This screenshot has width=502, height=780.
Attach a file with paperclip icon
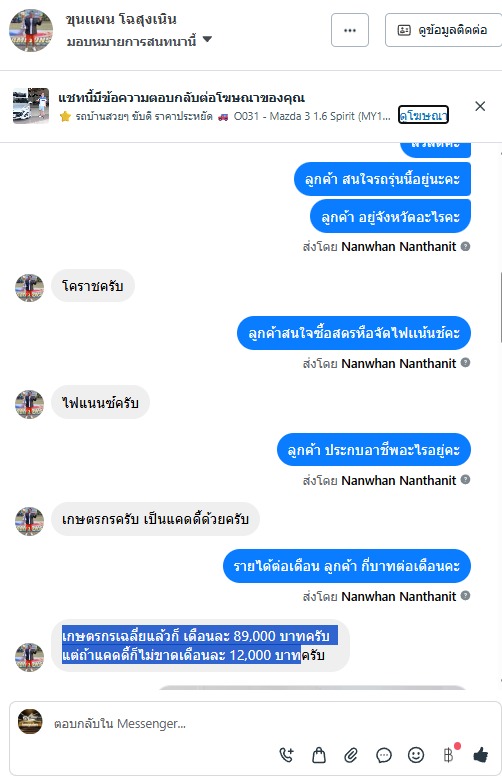(x=351, y=755)
